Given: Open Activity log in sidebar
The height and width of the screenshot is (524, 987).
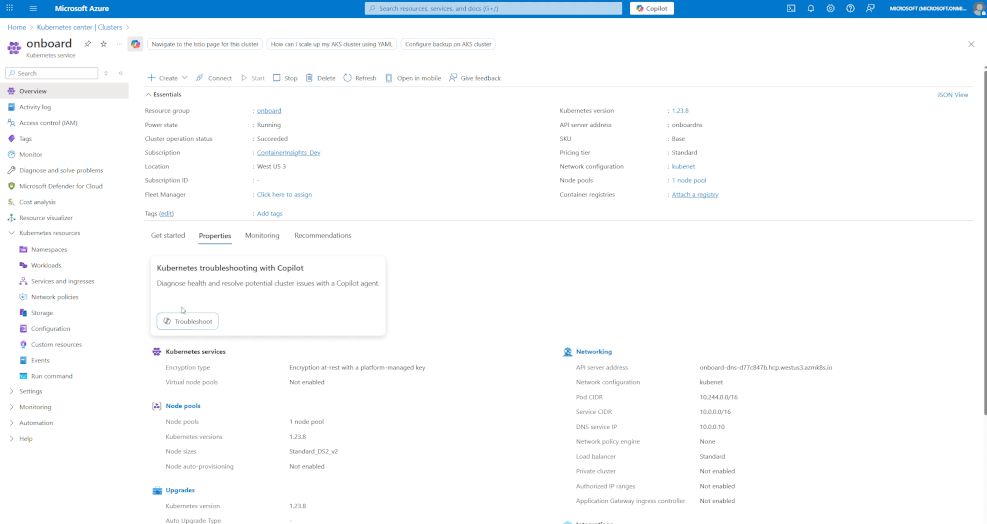Looking at the screenshot, I should (x=35, y=107).
